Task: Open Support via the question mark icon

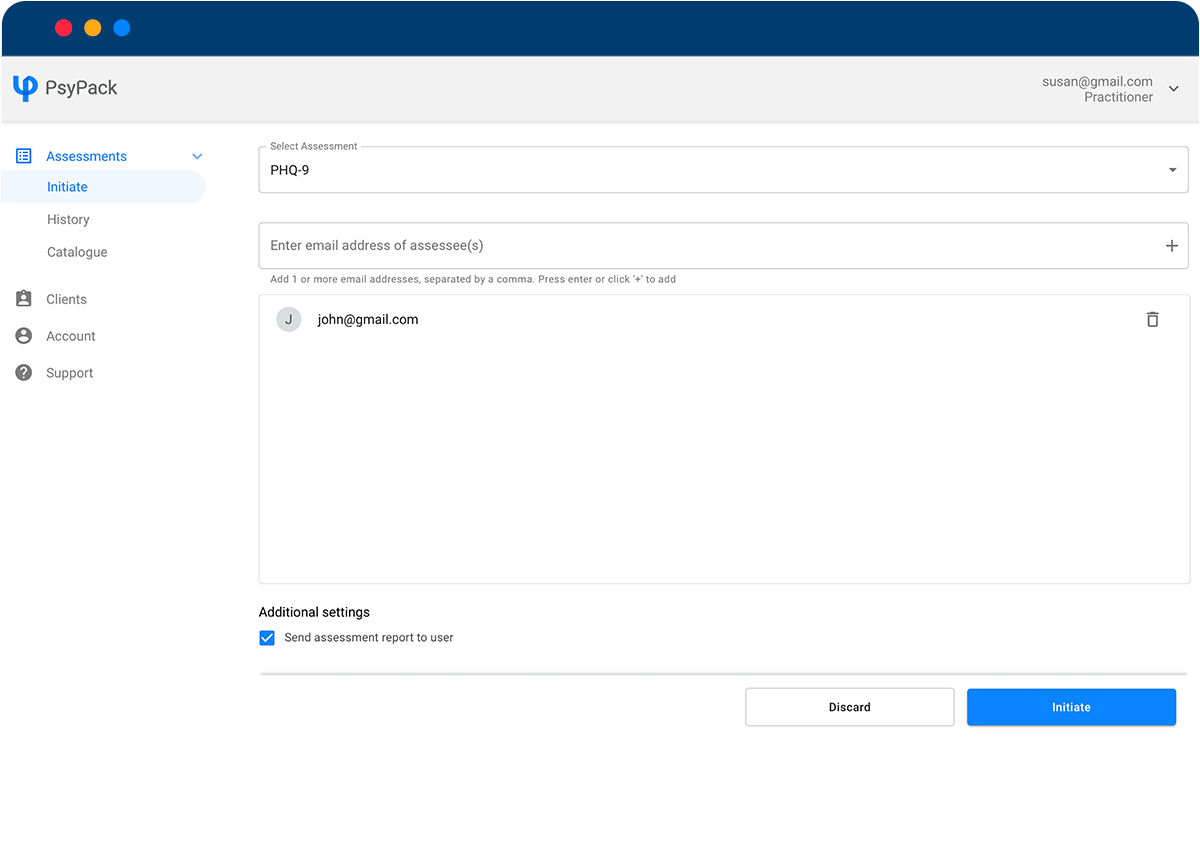Action: [23, 372]
